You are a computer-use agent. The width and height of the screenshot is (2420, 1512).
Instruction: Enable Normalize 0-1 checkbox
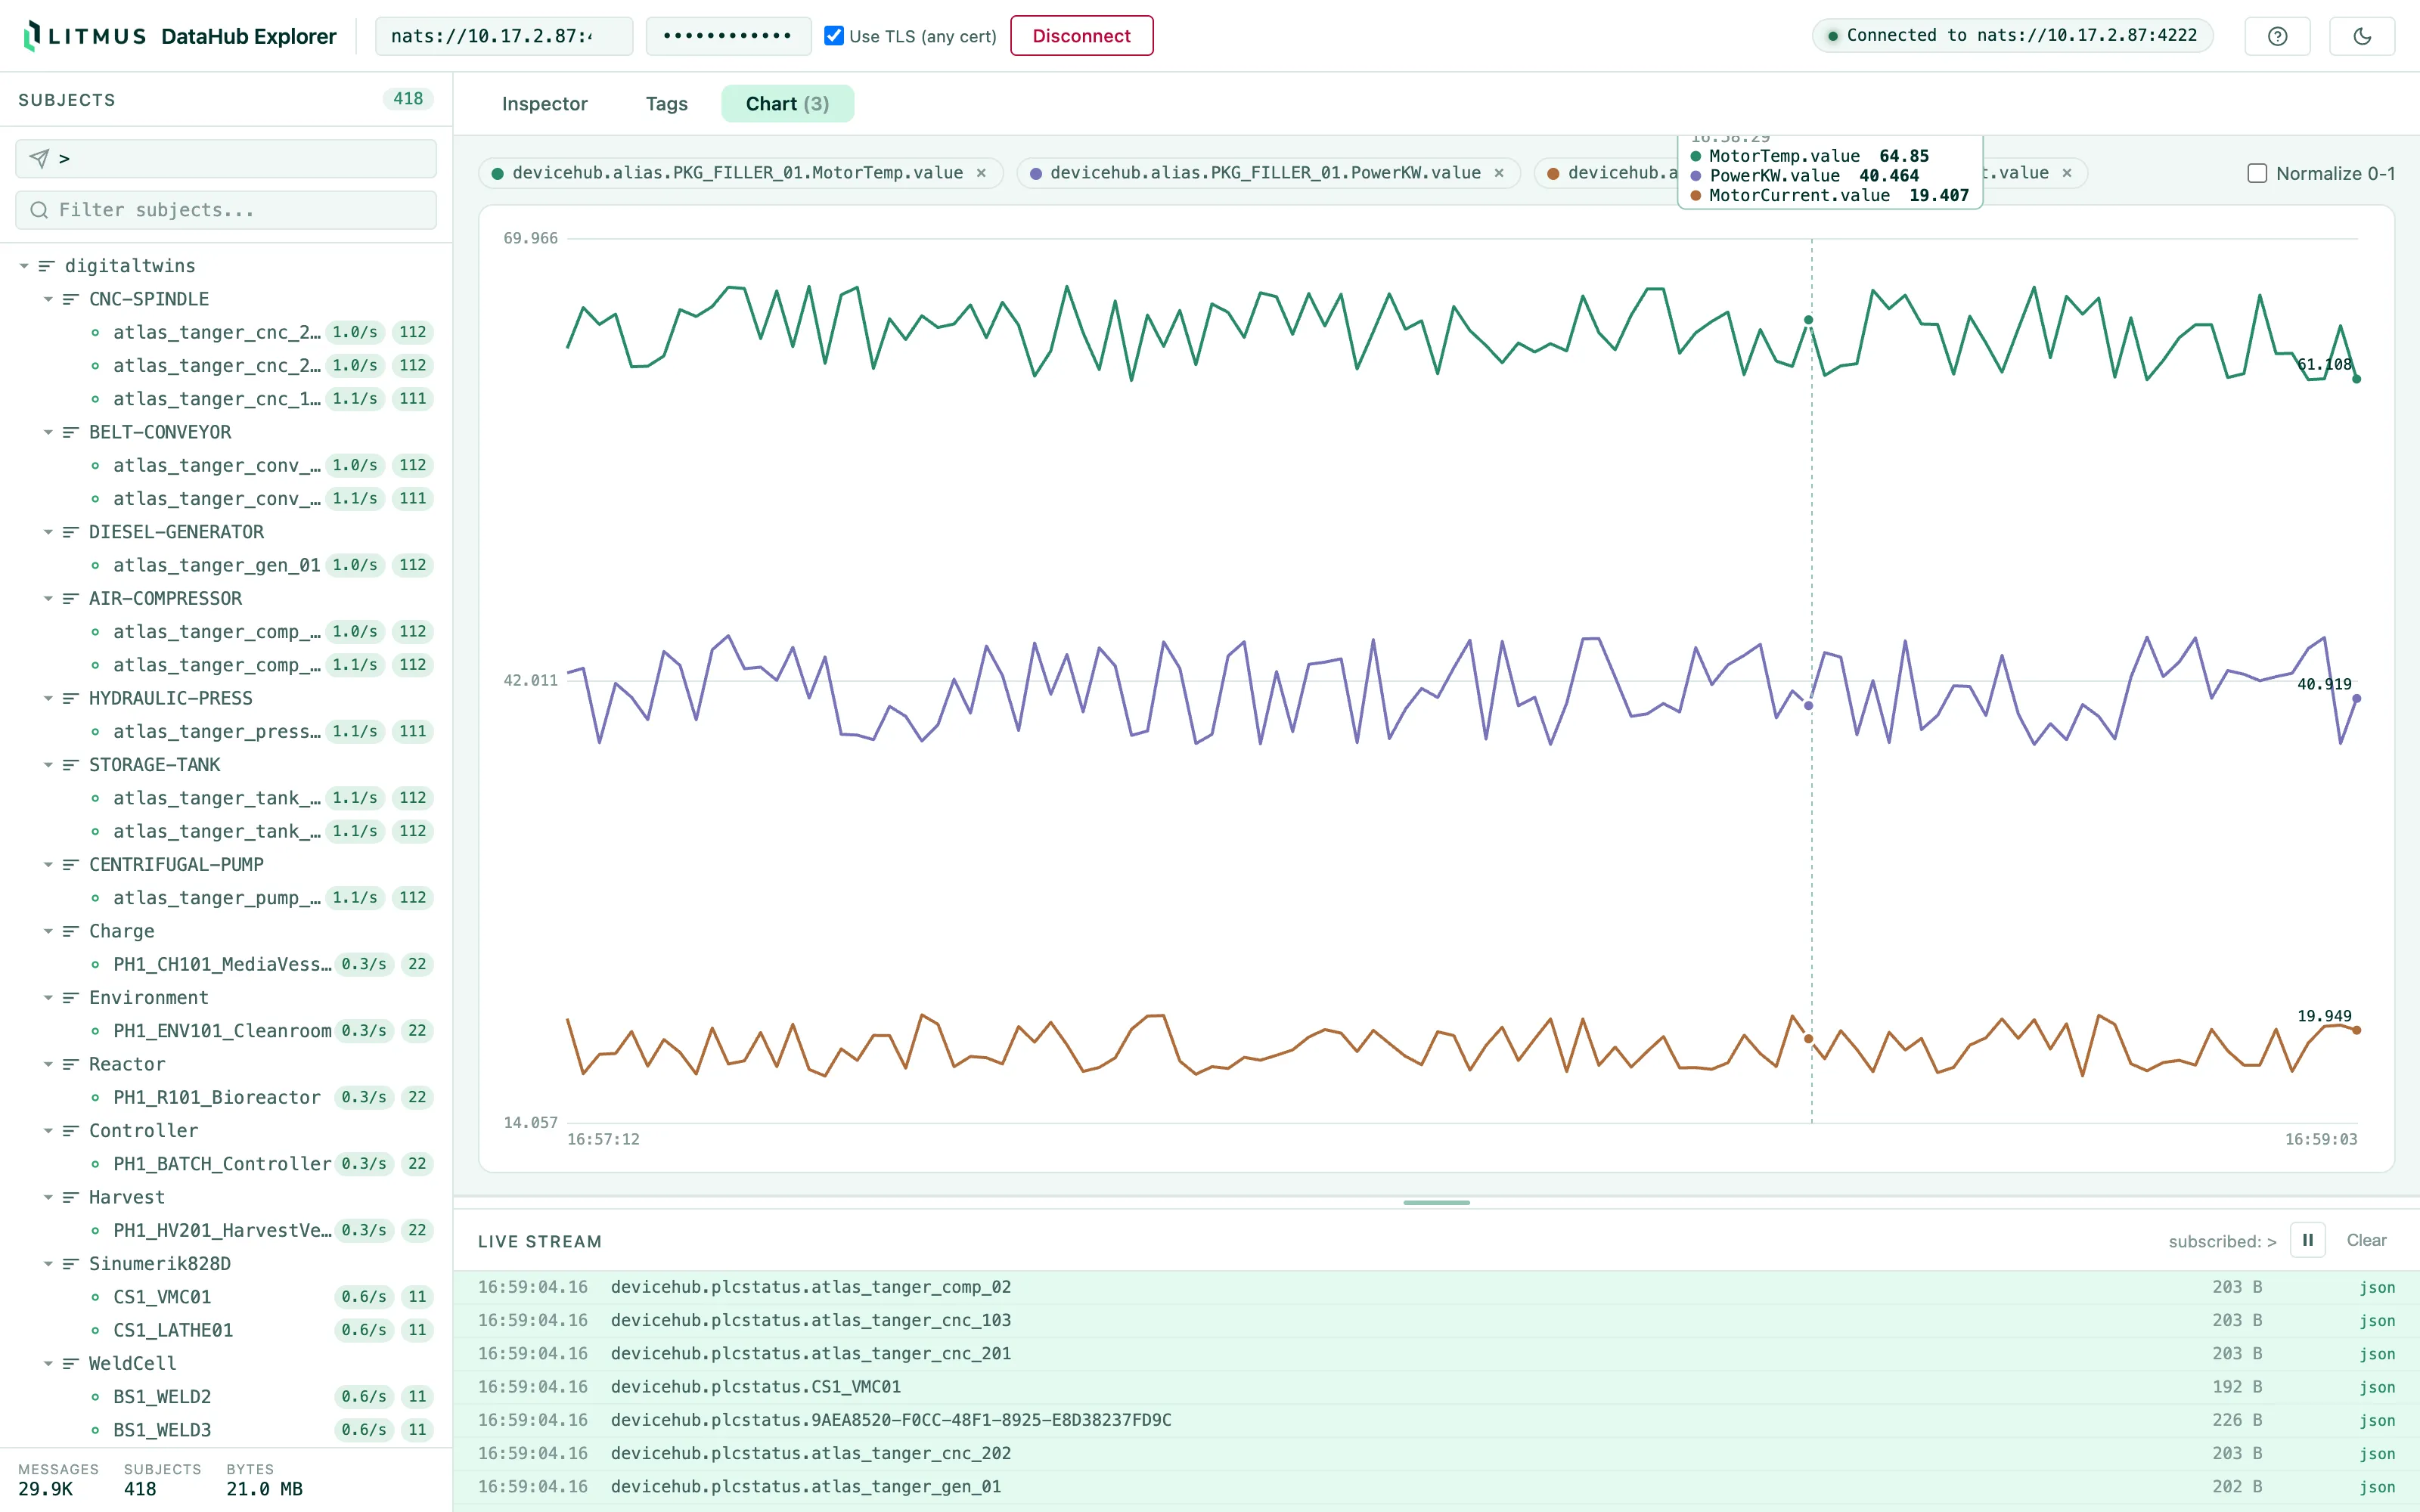pos(2257,173)
